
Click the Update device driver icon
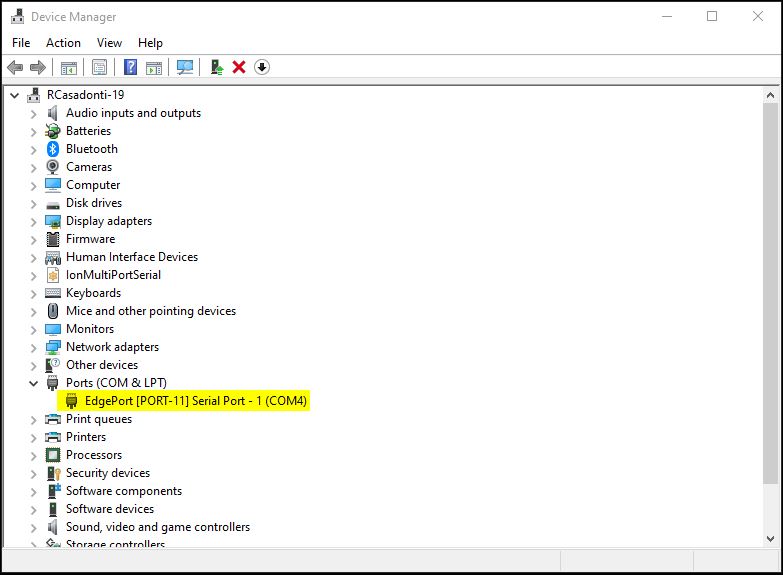click(x=217, y=67)
